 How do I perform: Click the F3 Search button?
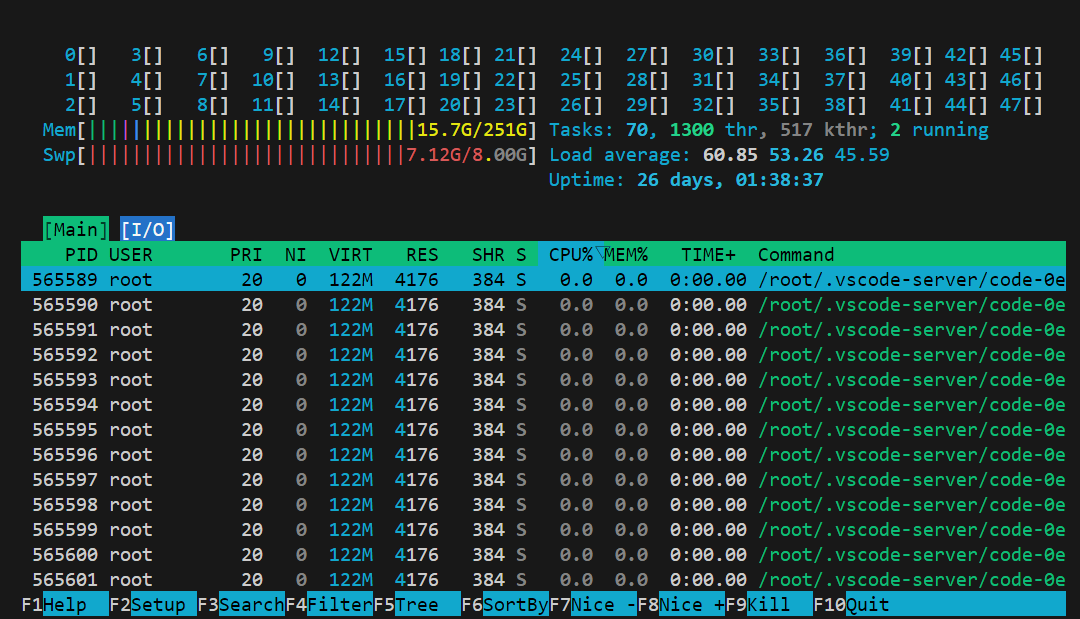[241, 605]
